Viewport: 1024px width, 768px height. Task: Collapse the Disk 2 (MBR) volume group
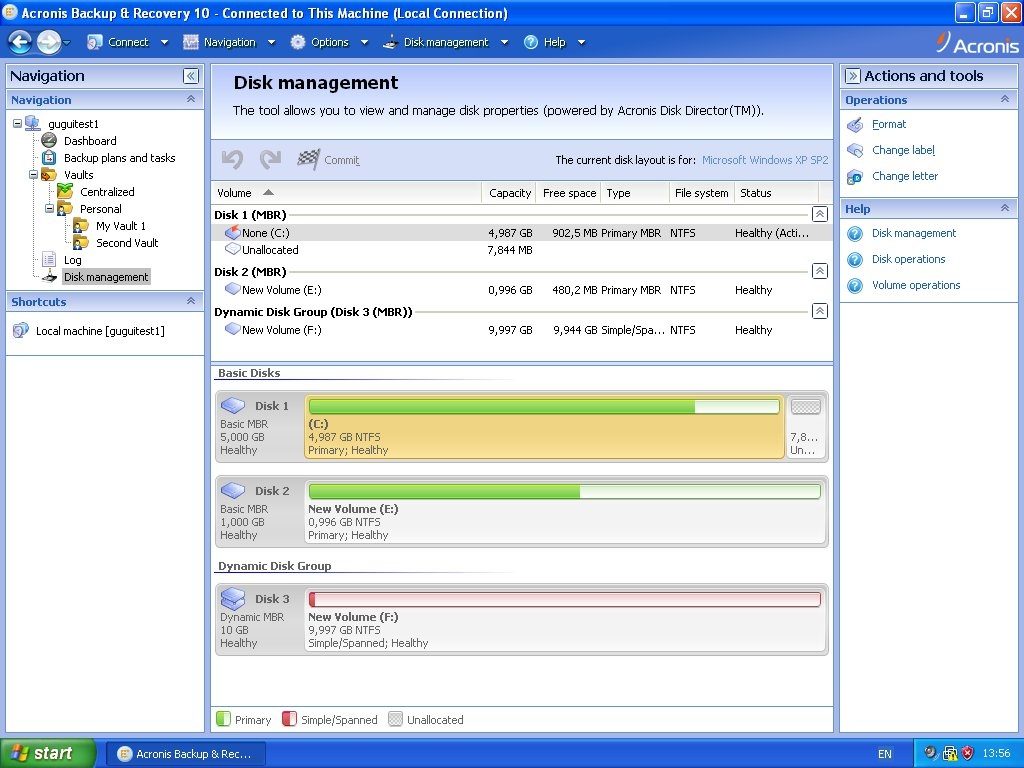[x=820, y=271]
